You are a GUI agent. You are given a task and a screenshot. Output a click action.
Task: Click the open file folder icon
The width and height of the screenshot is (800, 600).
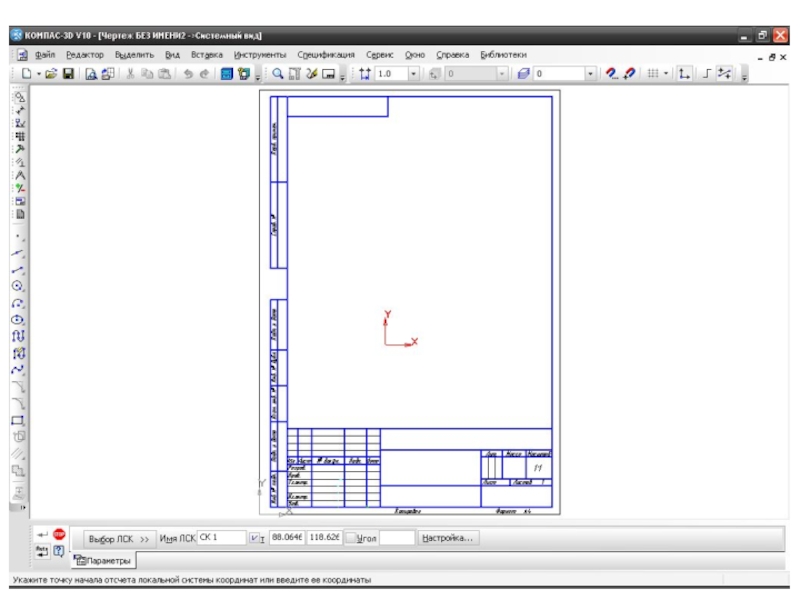point(51,74)
